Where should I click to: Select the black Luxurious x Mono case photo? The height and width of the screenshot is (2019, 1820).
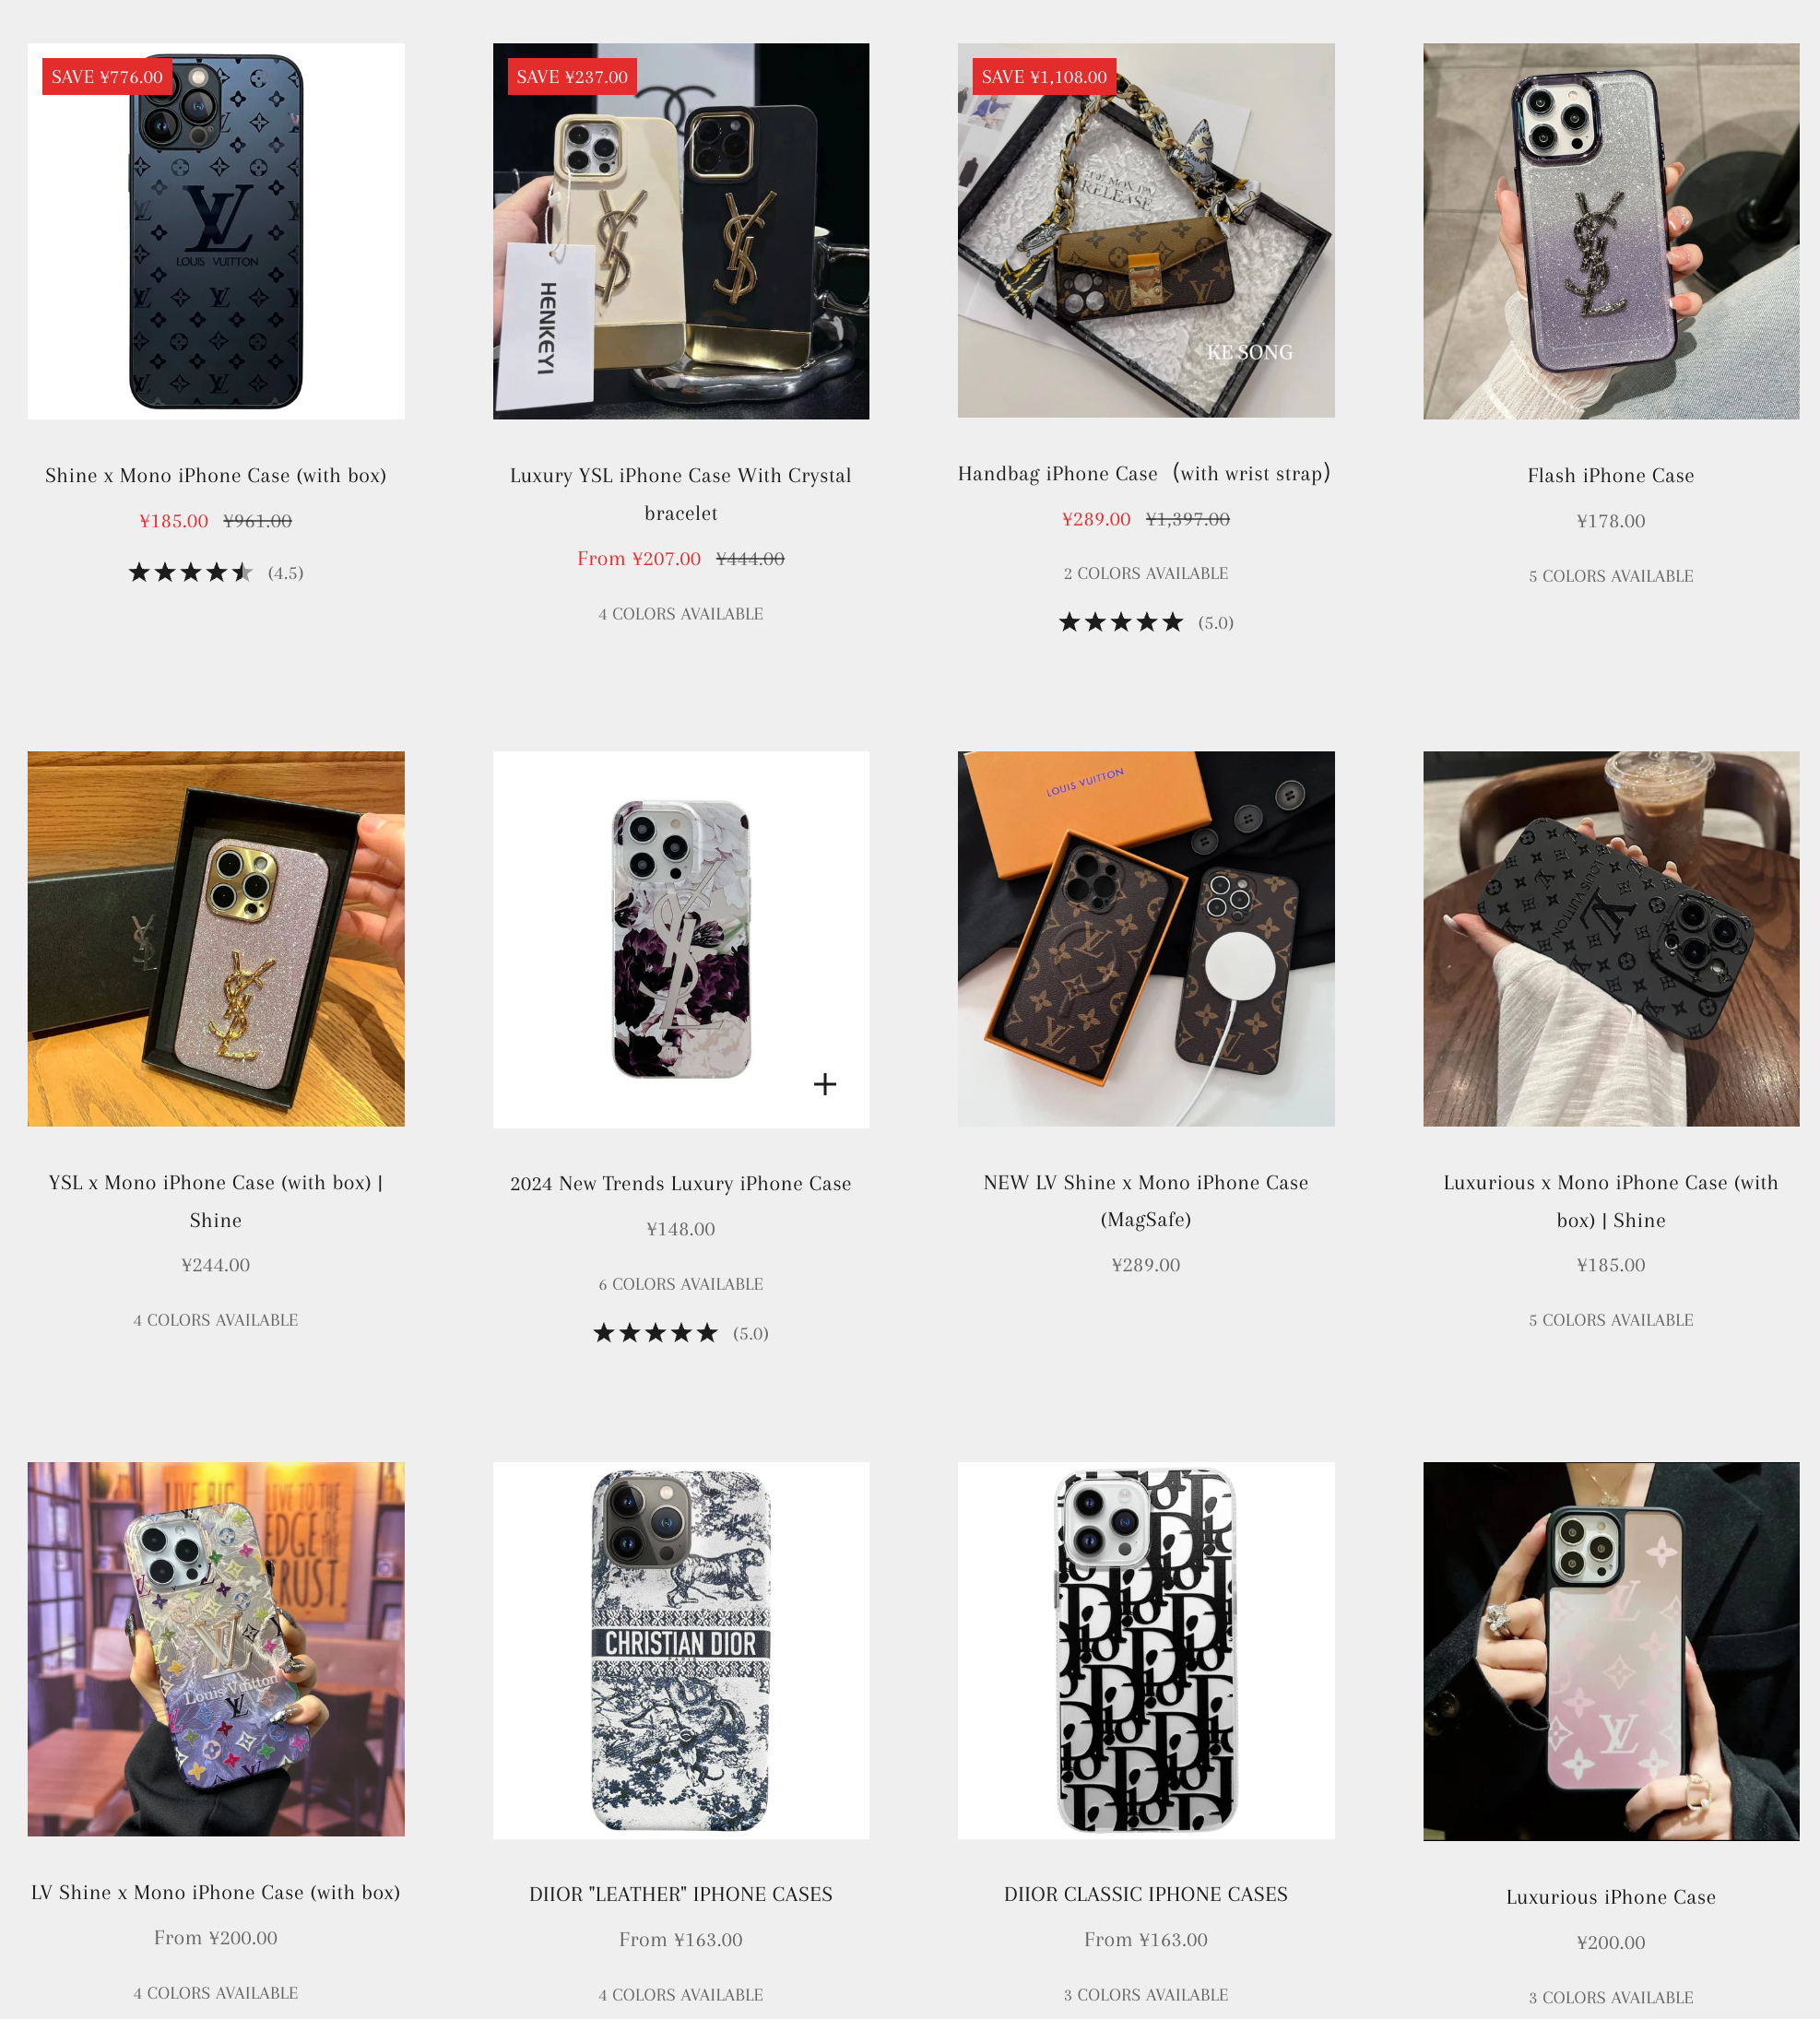1611,939
